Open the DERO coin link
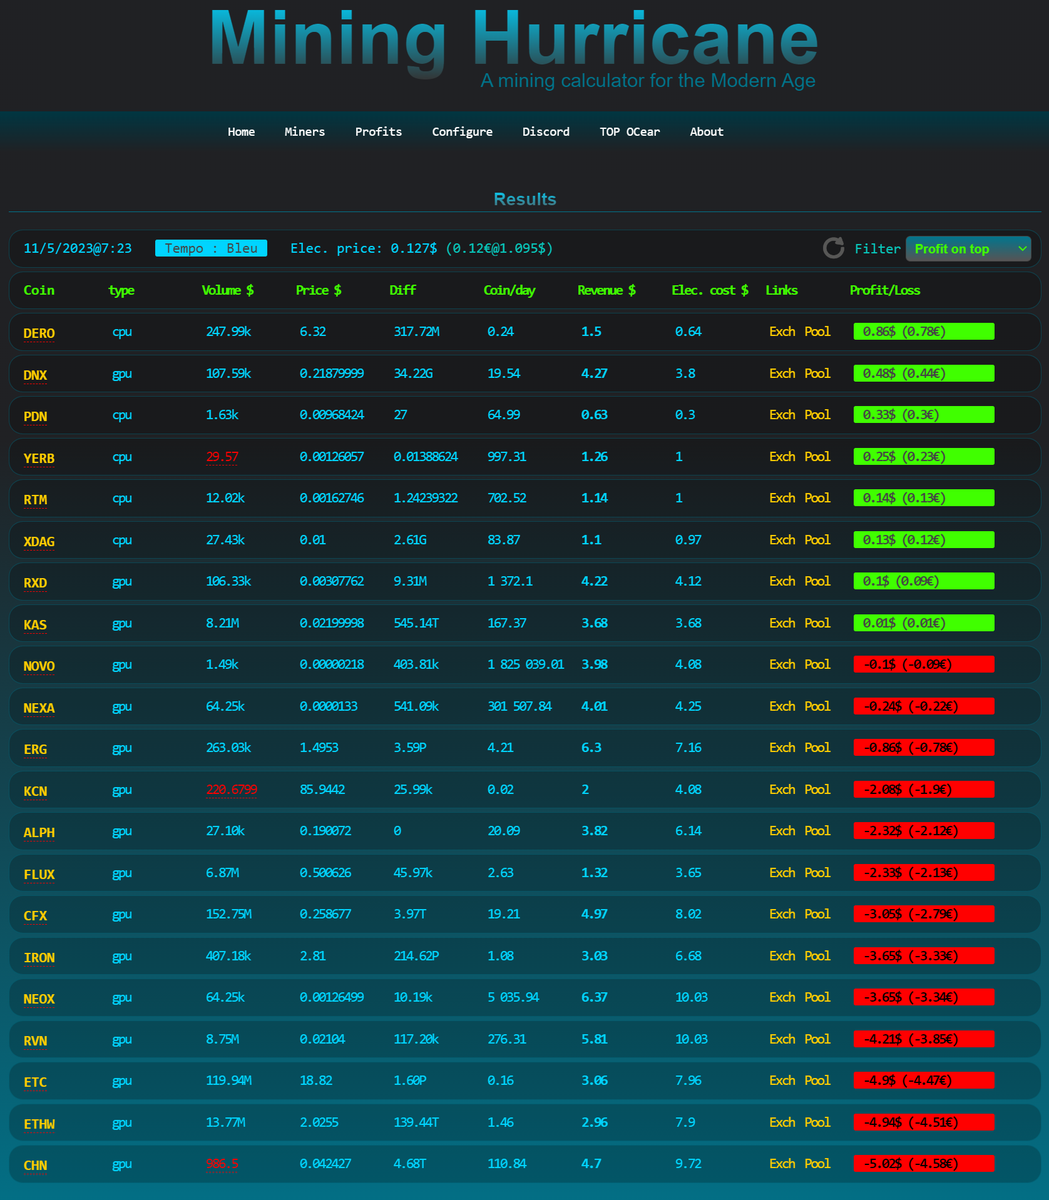This screenshot has width=1049, height=1200. pyautogui.click(x=39, y=333)
